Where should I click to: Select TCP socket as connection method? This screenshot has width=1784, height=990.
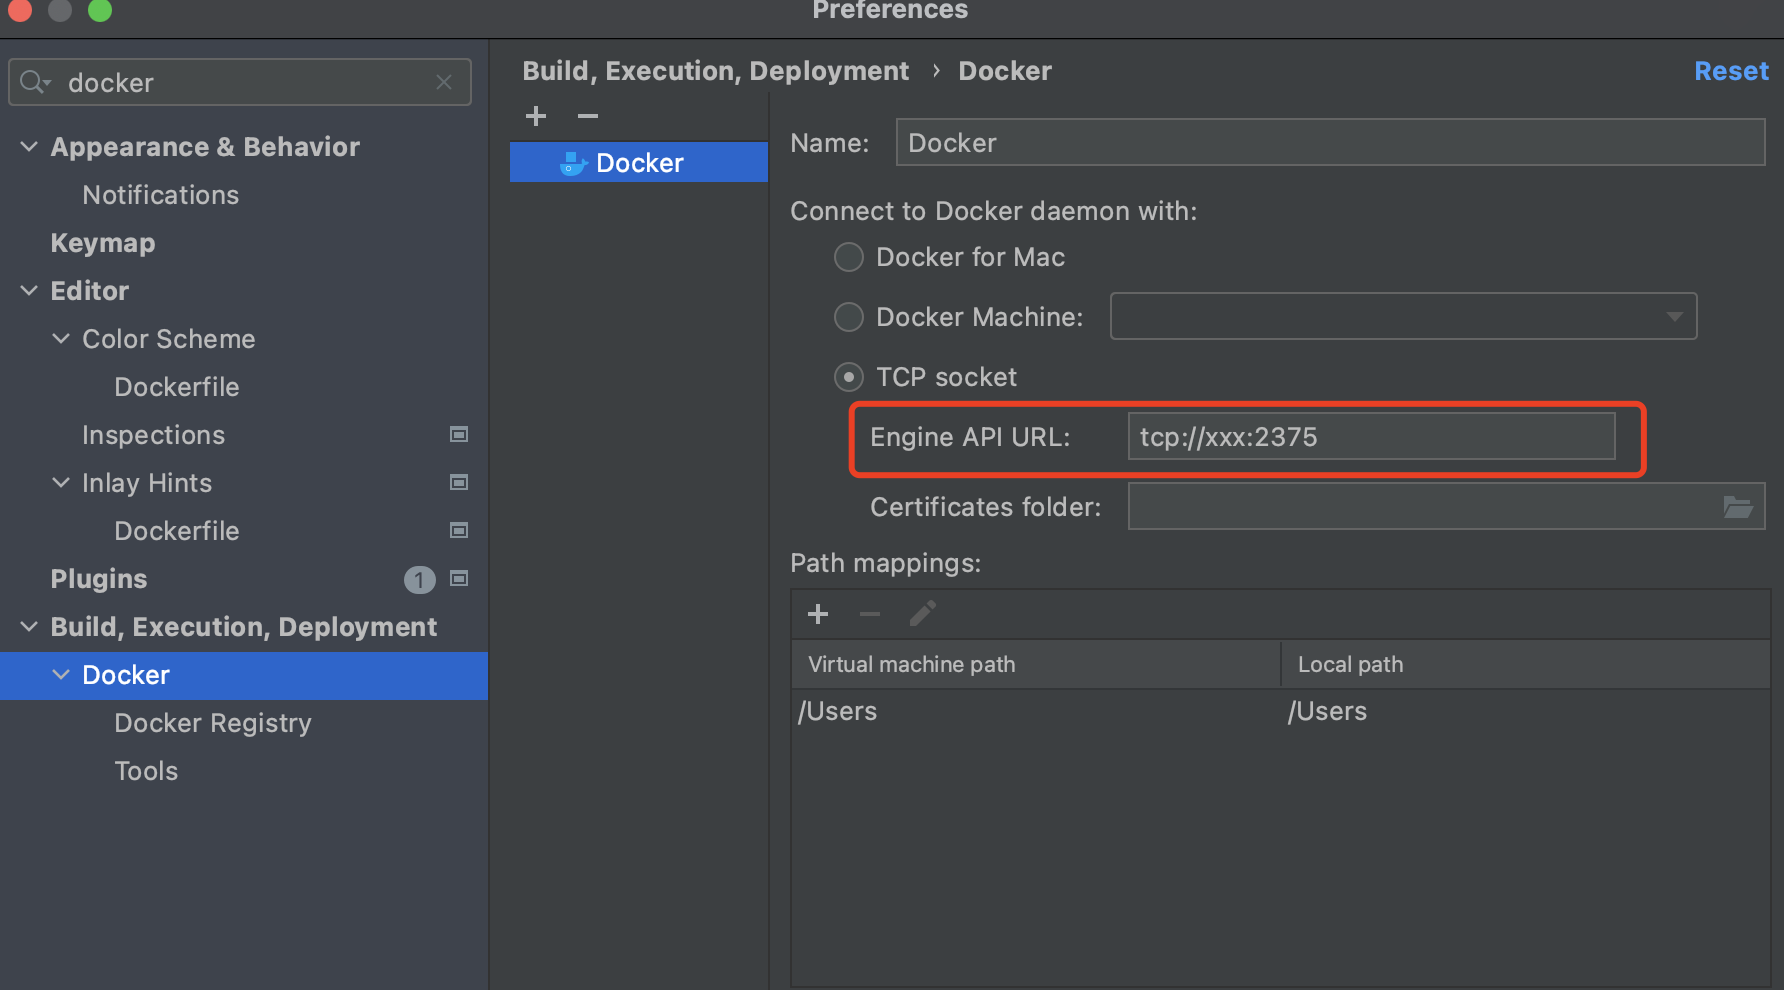pos(848,377)
